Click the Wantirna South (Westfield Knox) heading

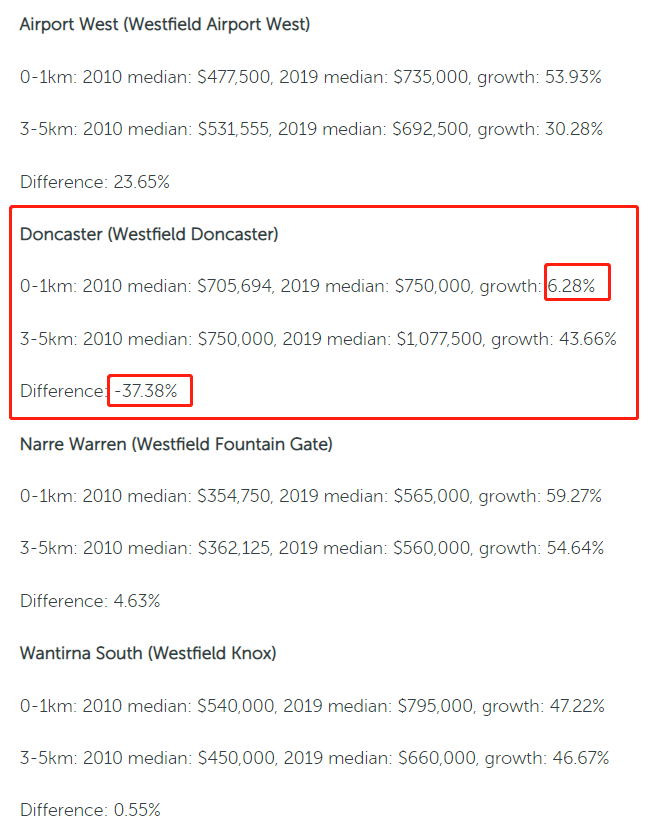pyautogui.click(x=148, y=653)
